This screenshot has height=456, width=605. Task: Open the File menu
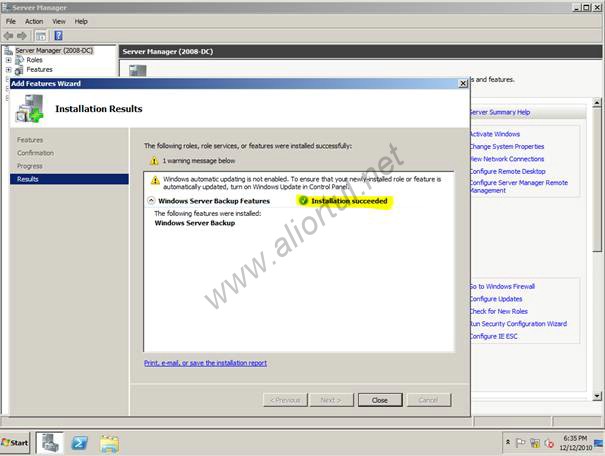click(11, 21)
